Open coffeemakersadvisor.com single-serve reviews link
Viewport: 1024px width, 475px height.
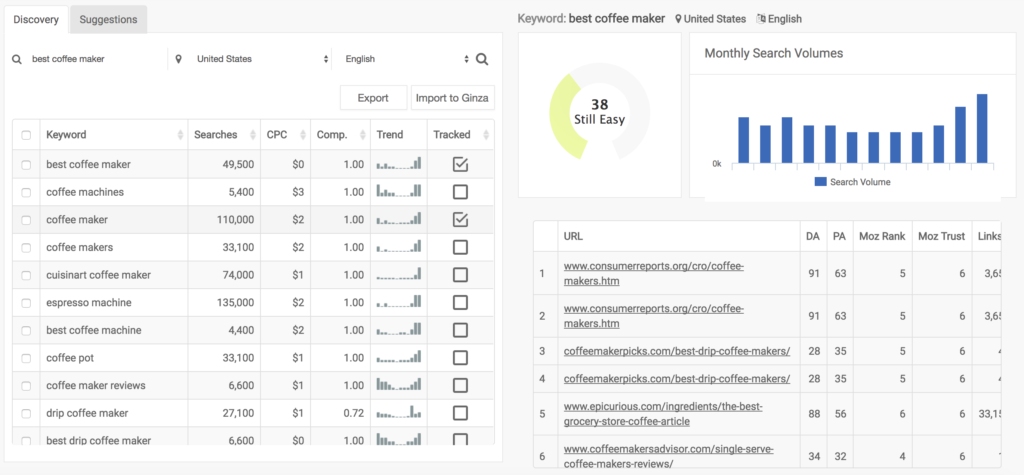click(668, 456)
